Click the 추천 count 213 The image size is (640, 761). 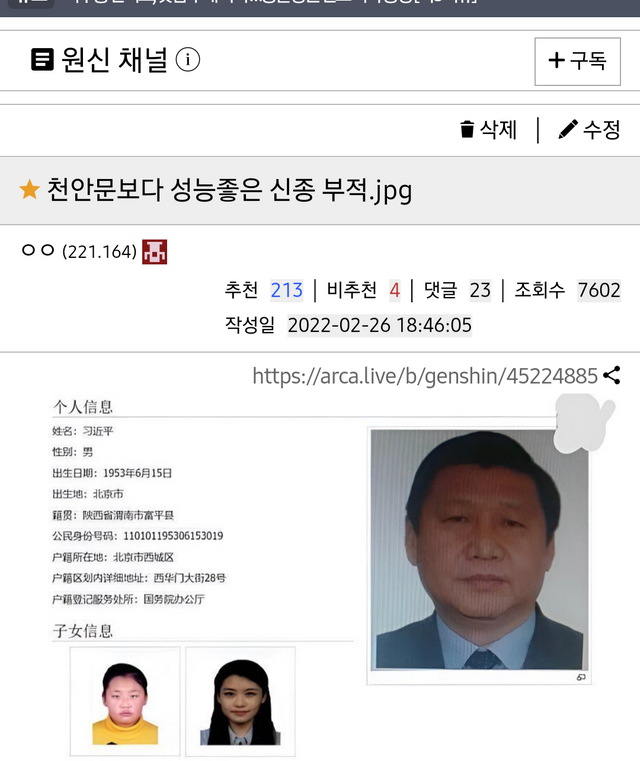pyautogui.click(x=287, y=290)
